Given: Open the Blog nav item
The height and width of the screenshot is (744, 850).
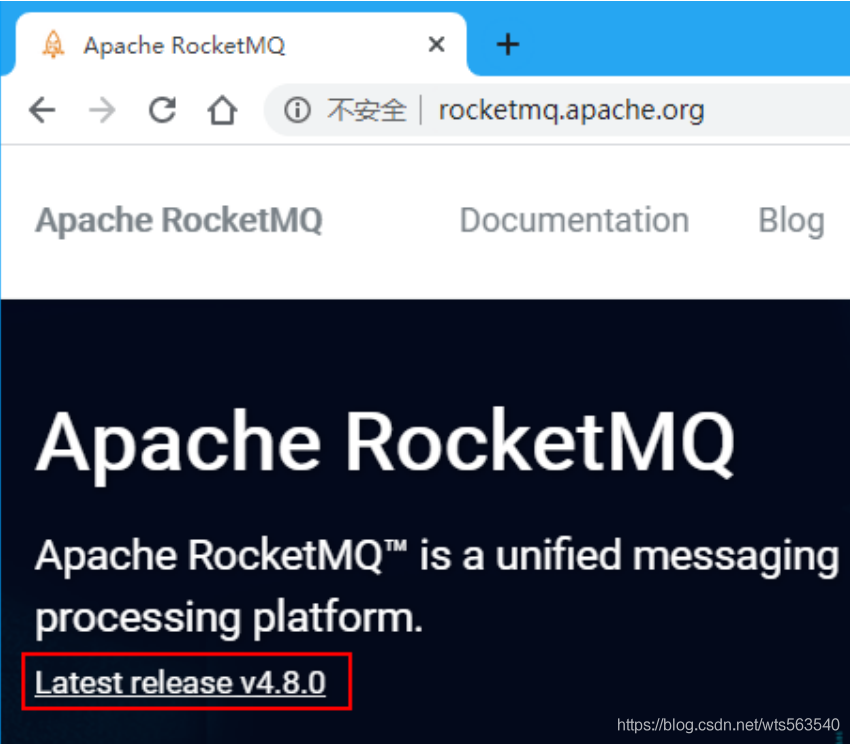Looking at the screenshot, I should (791, 221).
